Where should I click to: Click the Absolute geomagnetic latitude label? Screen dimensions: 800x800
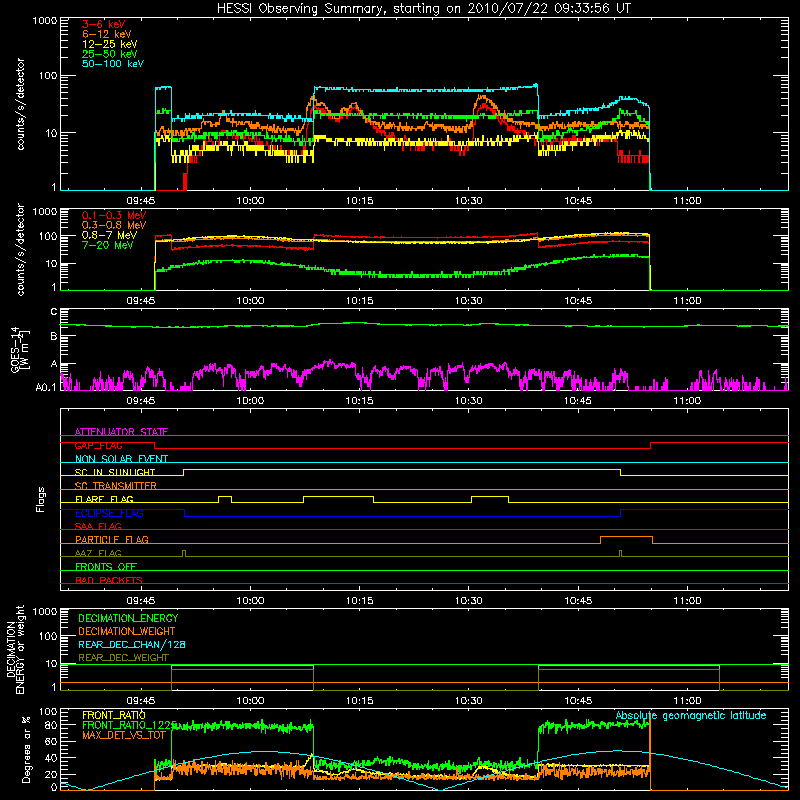[691, 716]
